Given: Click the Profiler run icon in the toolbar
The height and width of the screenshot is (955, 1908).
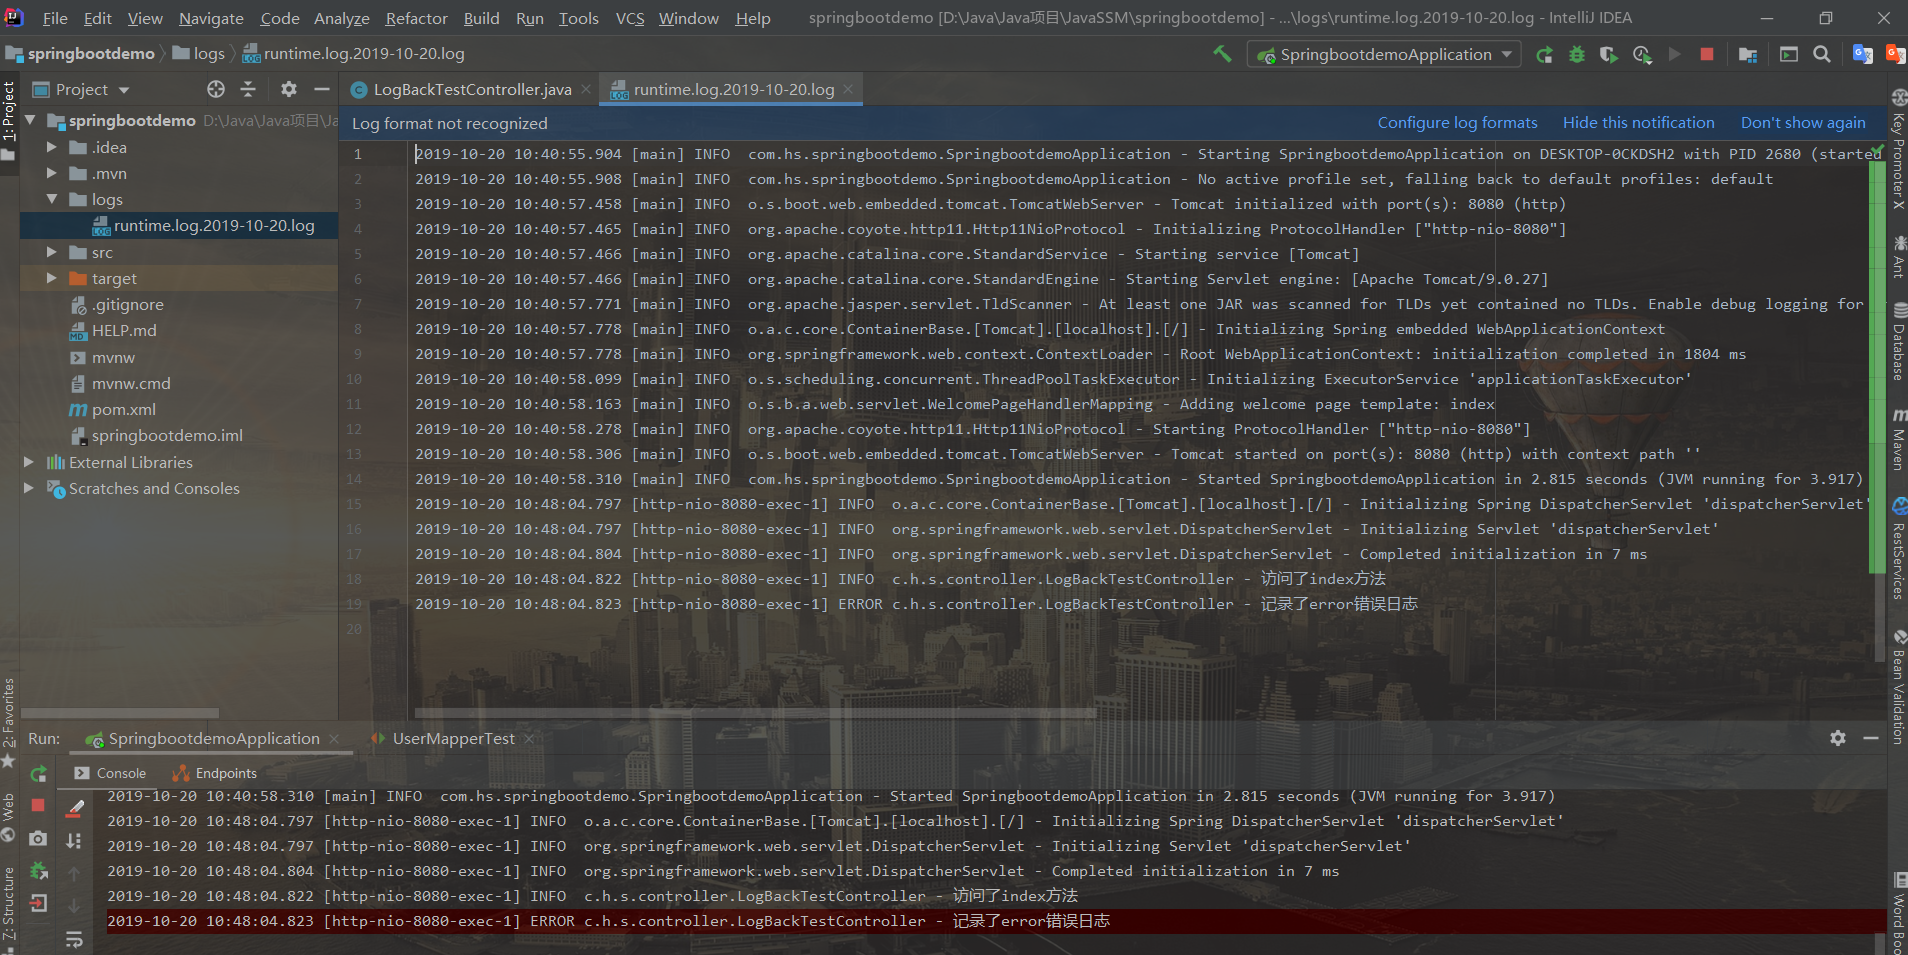Looking at the screenshot, I should (1642, 55).
